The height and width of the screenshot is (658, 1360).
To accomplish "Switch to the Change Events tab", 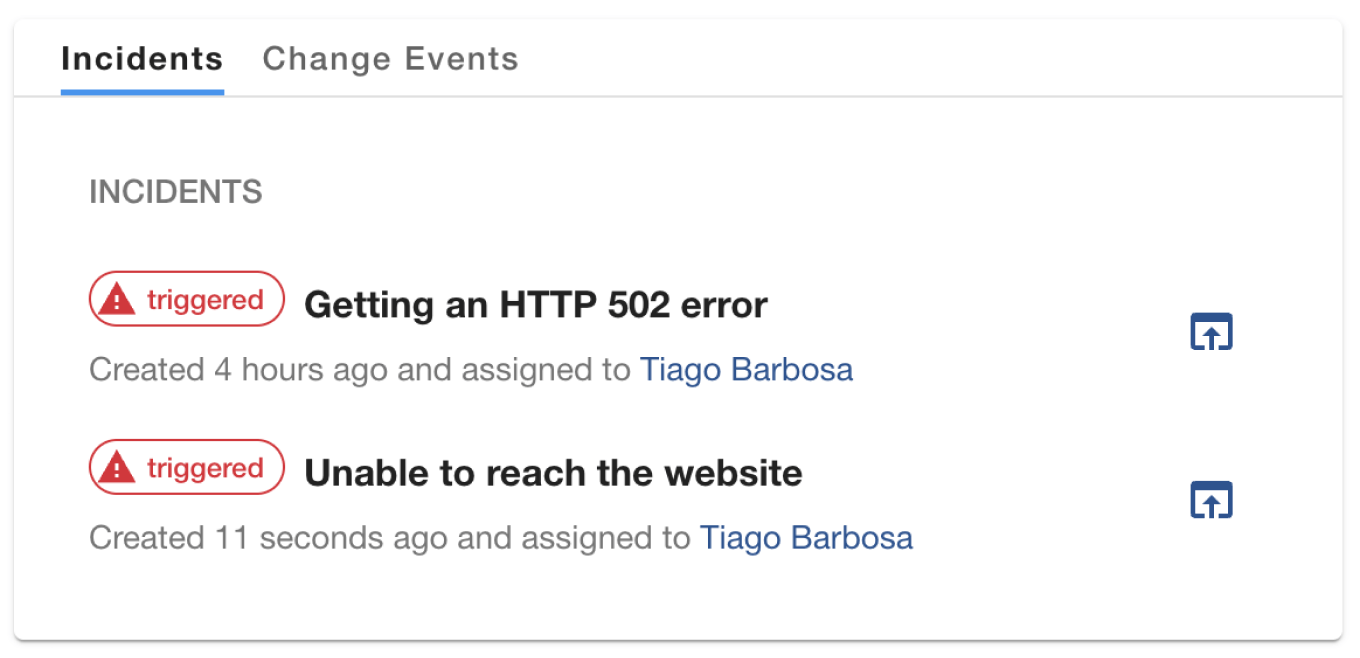I will tap(390, 59).
